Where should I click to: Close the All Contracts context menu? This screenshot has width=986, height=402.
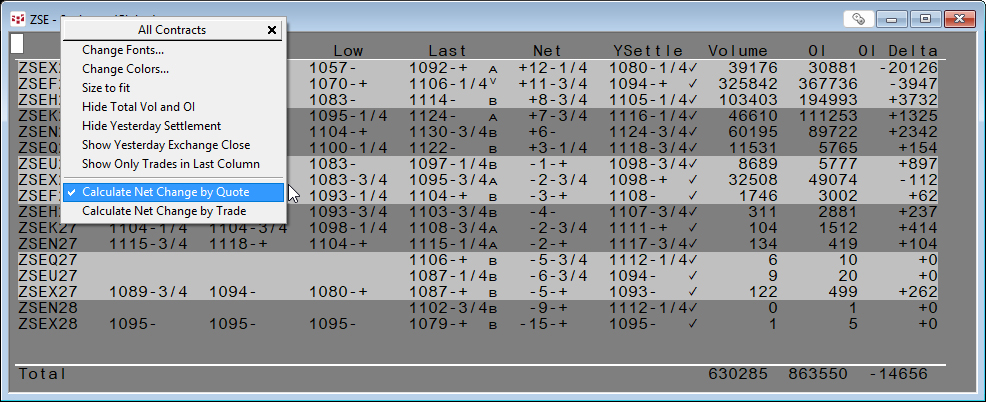tap(272, 30)
